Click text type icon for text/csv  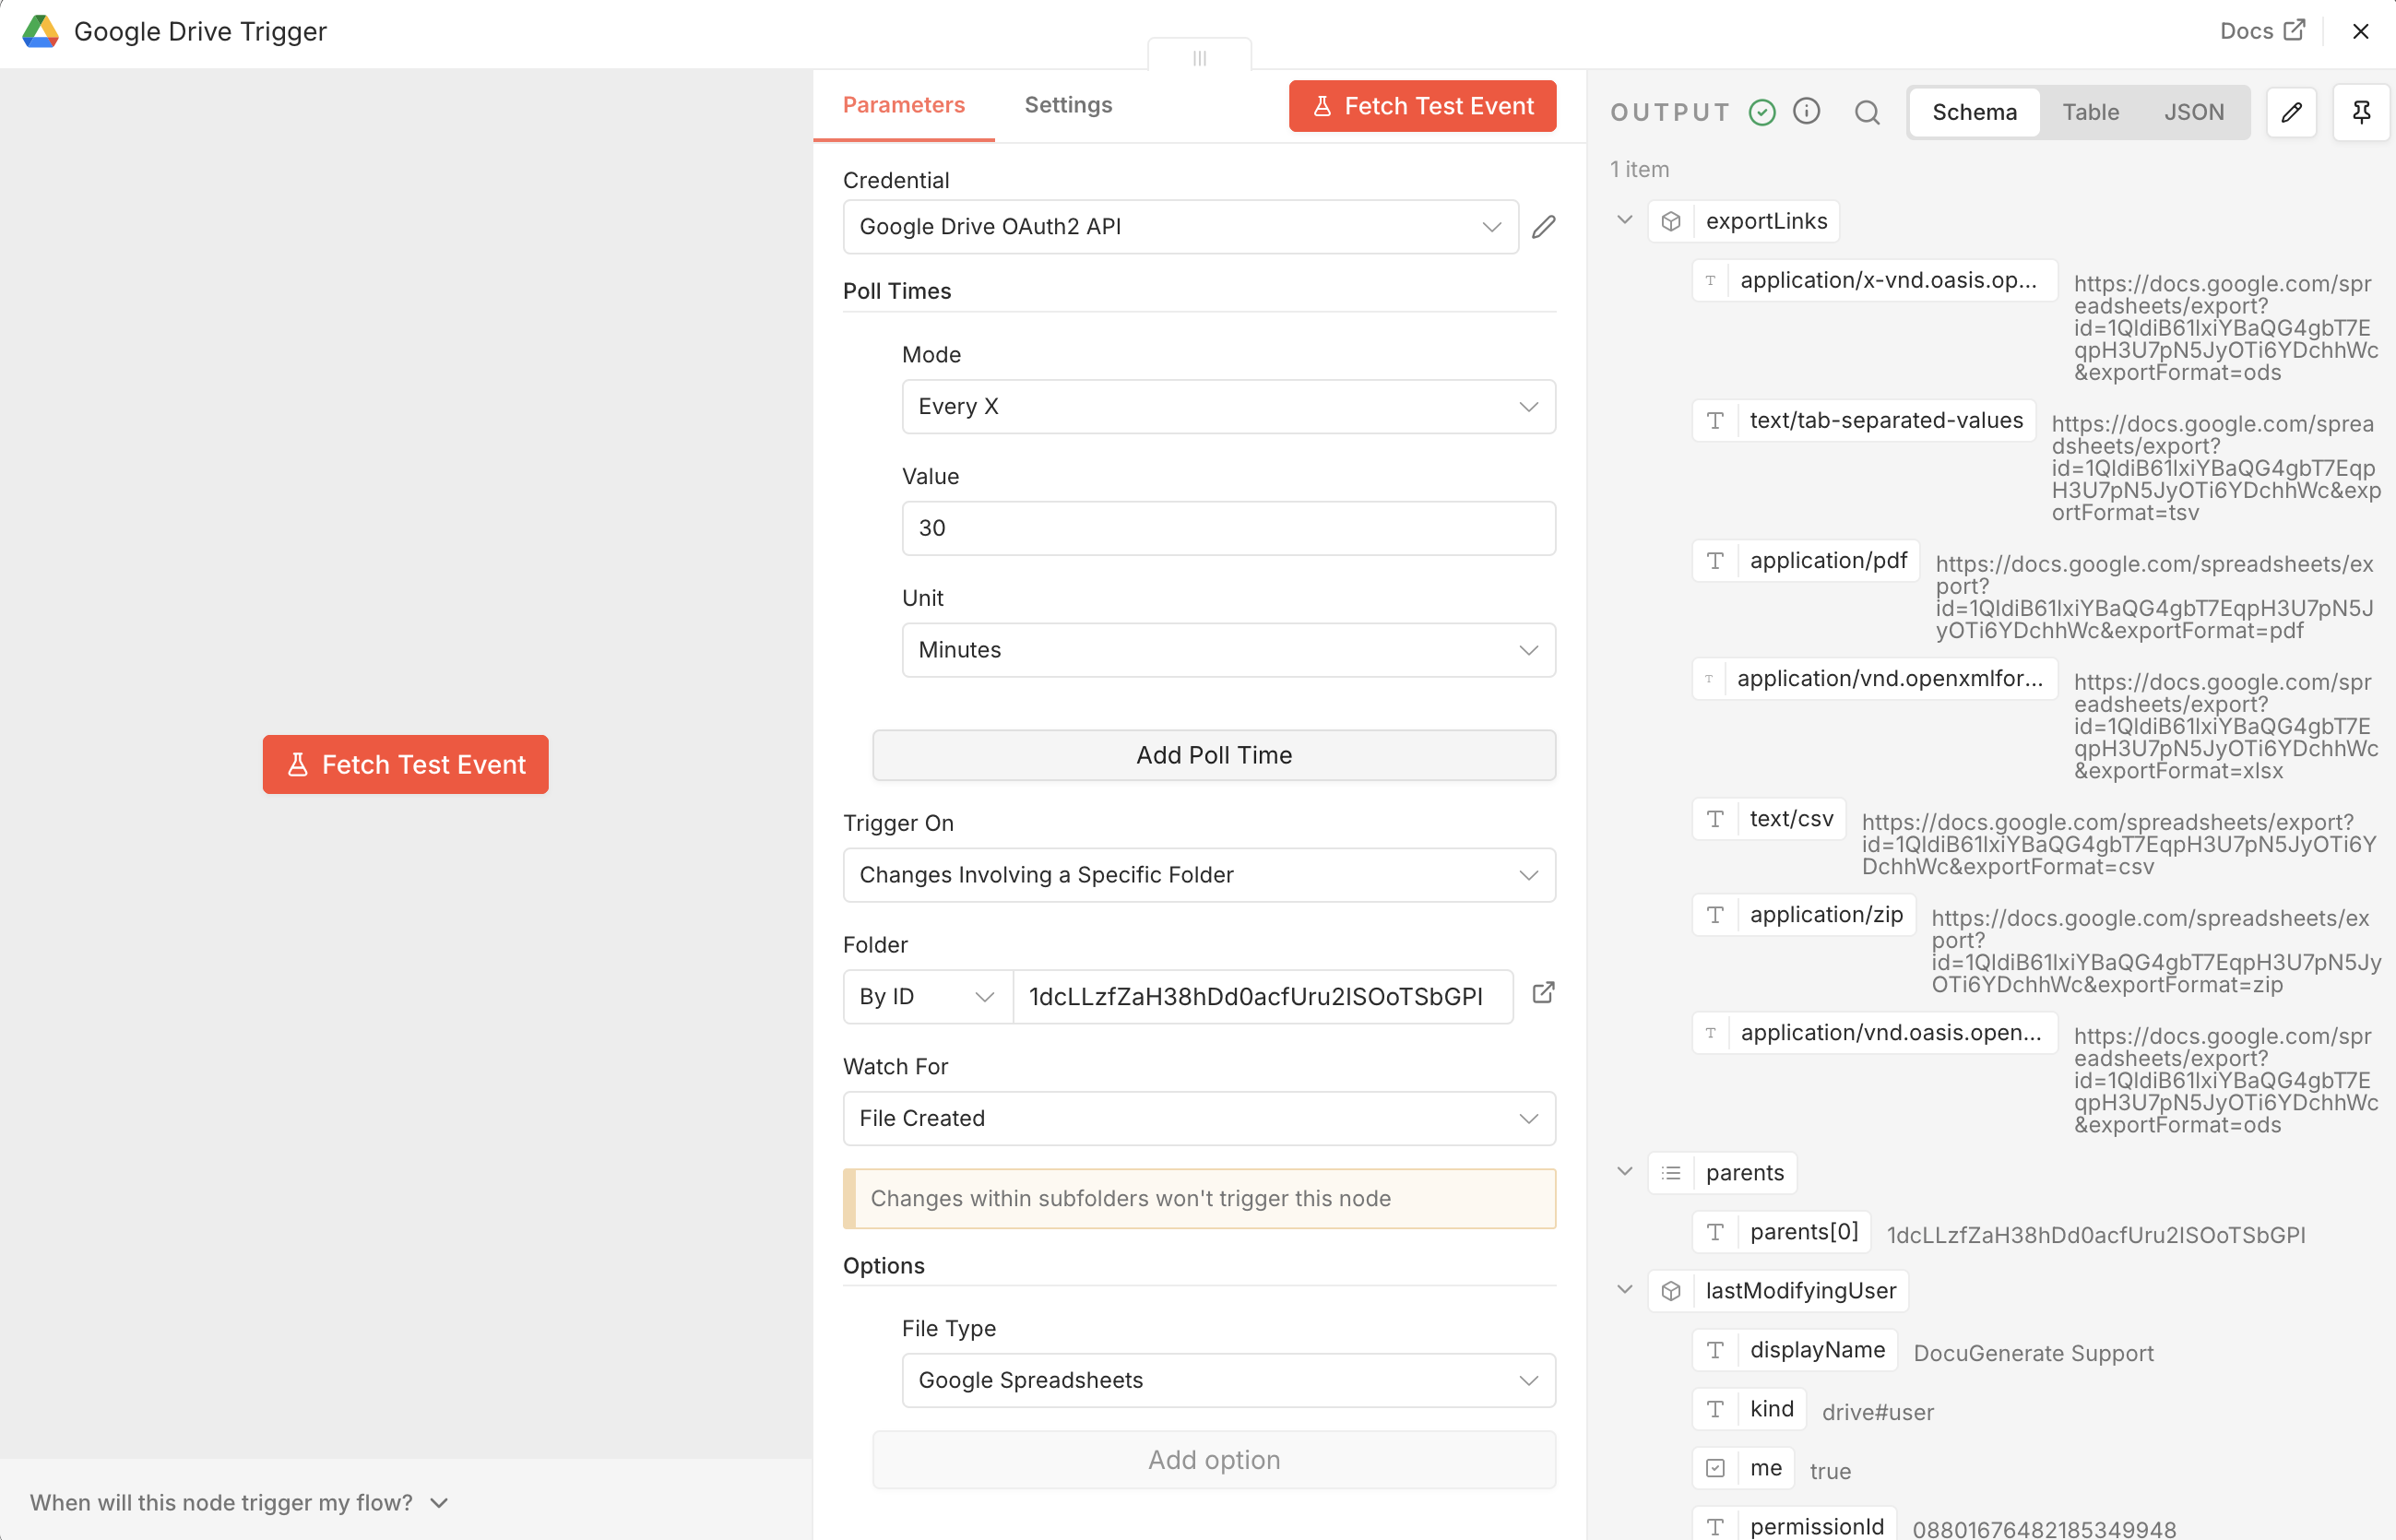tap(1715, 819)
